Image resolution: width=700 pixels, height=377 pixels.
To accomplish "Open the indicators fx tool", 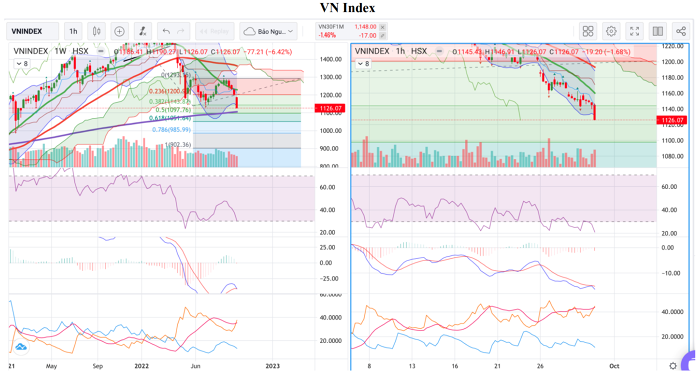I will (x=143, y=31).
